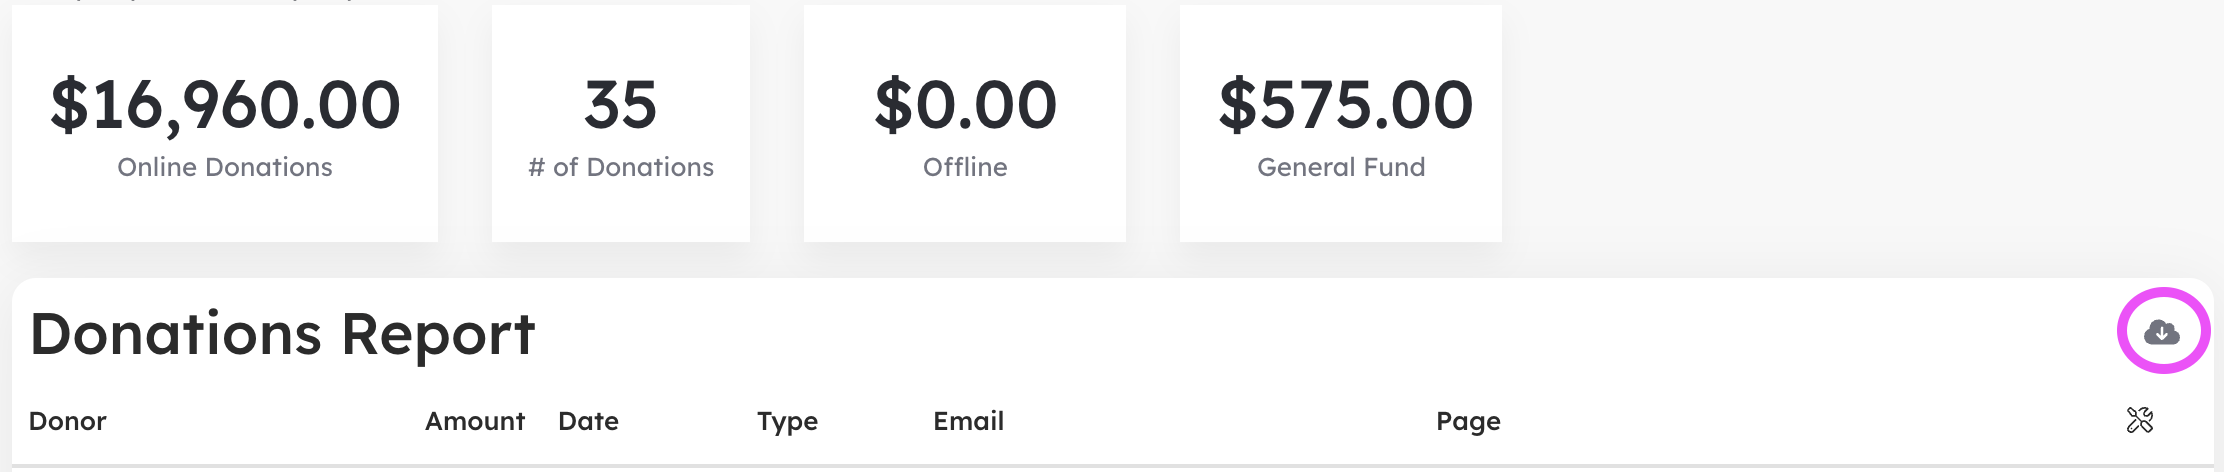Click the Offline card label
The image size is (2224, 472).
click(965, 167)
